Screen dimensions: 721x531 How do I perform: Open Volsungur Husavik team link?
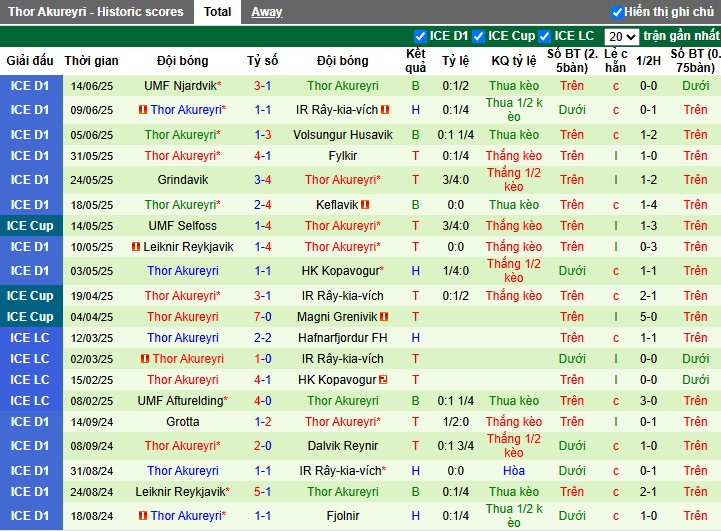(343, 135)
